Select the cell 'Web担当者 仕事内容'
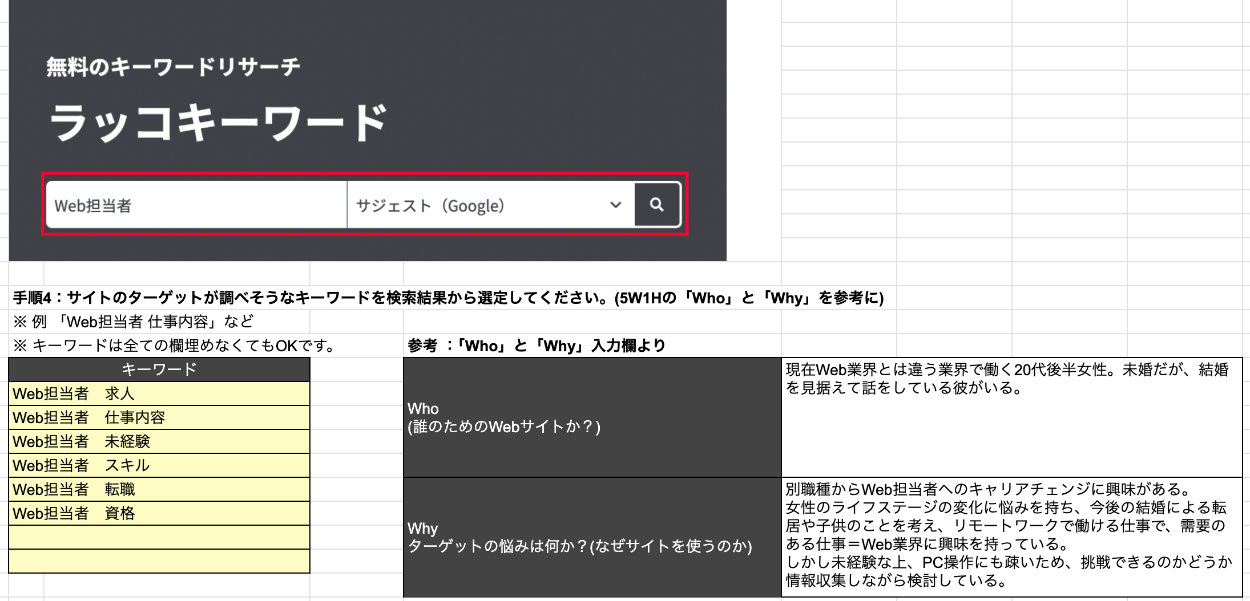 [x=159, y=417]
